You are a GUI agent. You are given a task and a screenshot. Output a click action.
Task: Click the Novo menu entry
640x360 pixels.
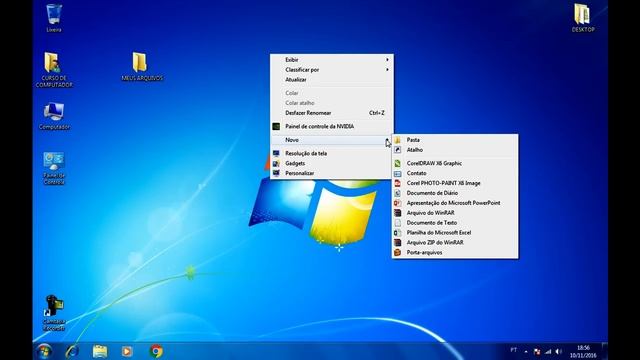pos(331,140)
